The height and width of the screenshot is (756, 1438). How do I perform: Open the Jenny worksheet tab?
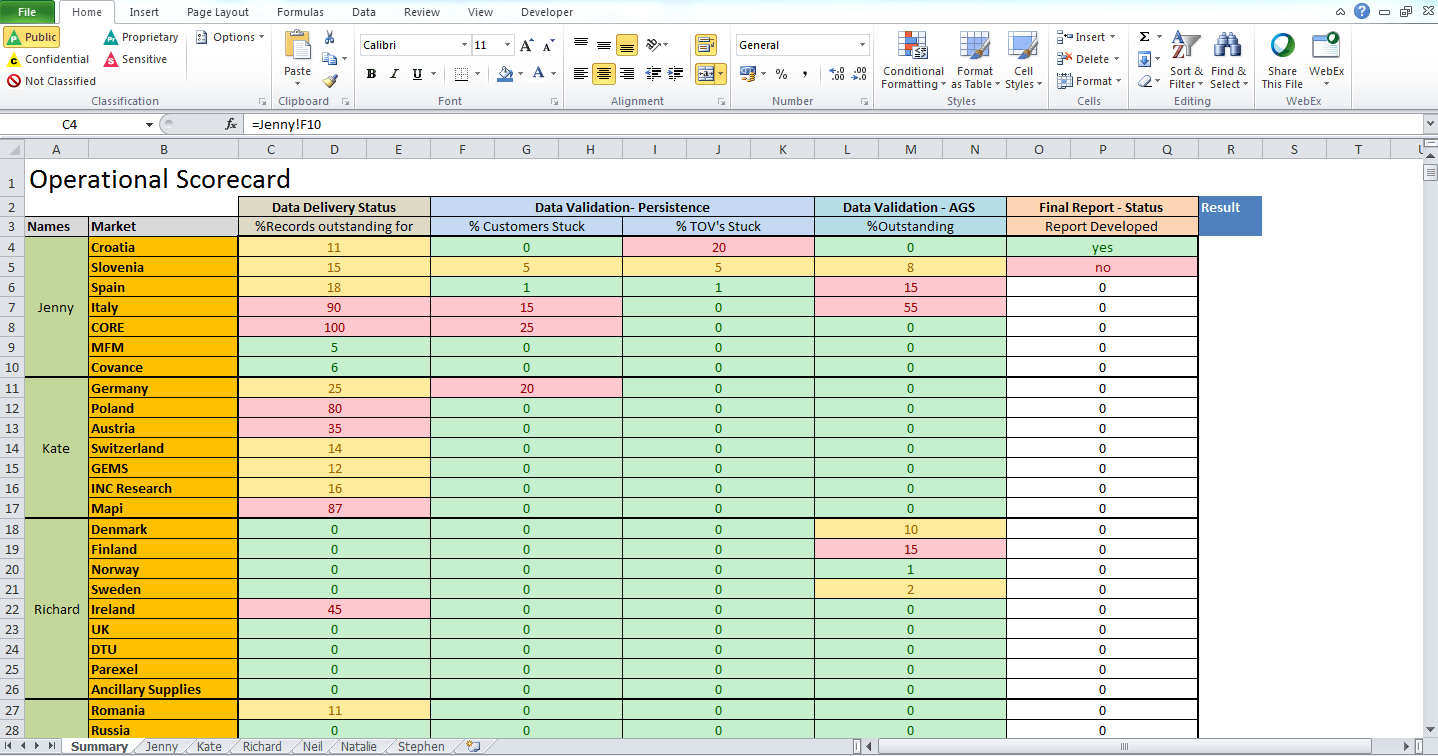pyautogui.click(x=160, y=746)
